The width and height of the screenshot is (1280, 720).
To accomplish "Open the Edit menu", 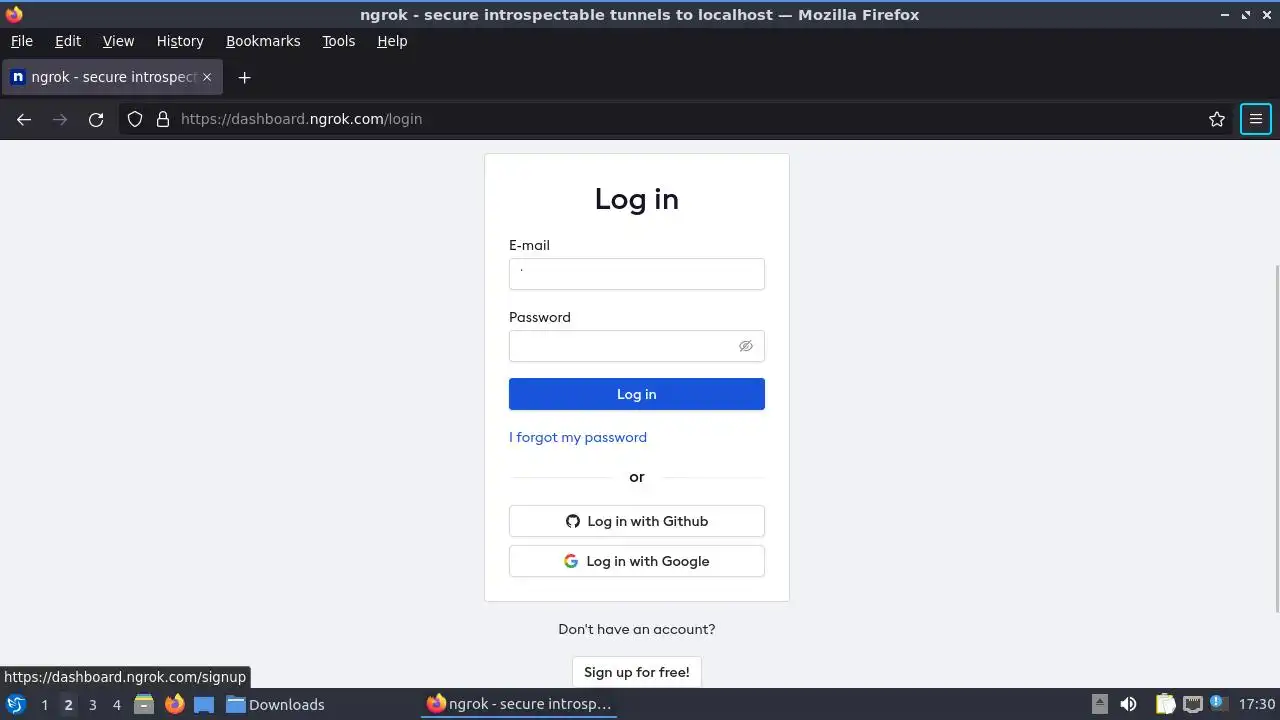I will pyautogui.click(x=68, y=41).
